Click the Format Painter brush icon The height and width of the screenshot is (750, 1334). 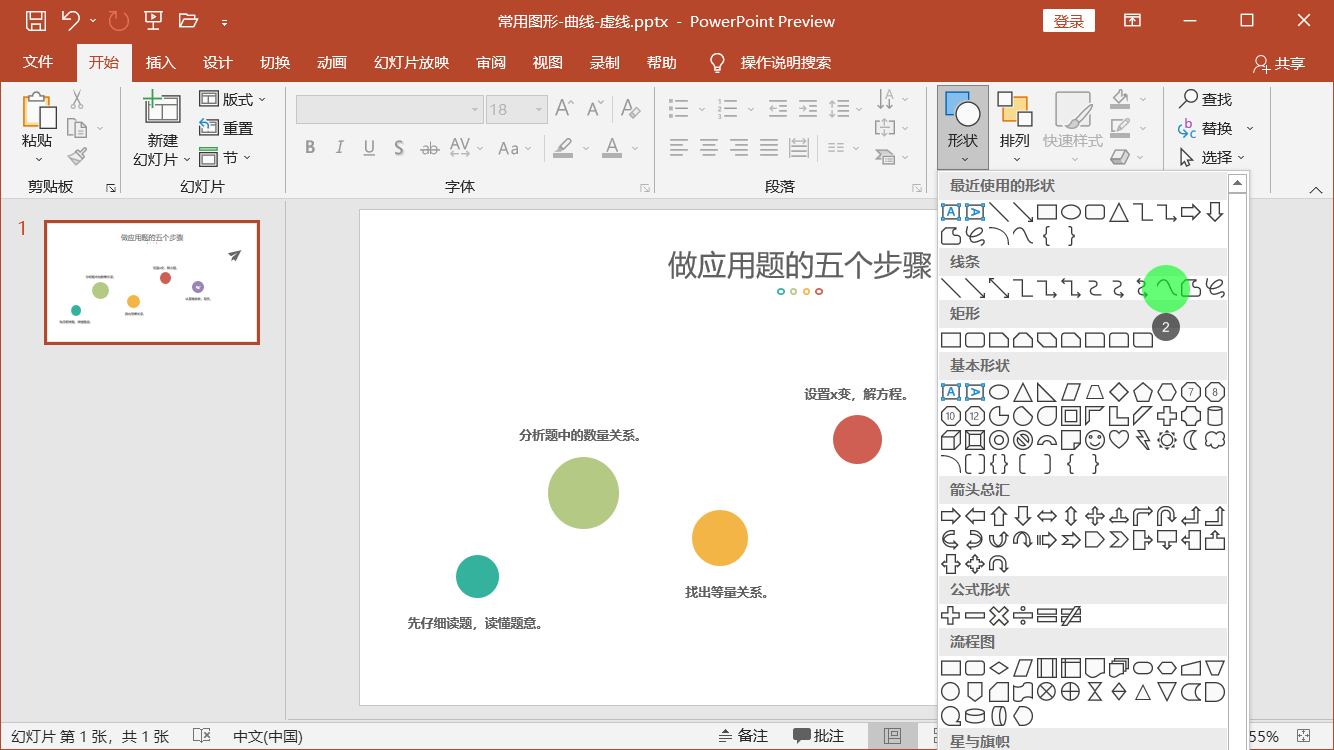click(x=77, y=156)
